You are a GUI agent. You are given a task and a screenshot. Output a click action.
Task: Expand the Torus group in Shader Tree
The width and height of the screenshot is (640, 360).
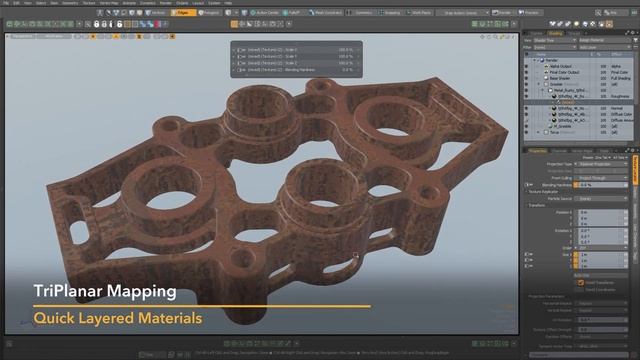539,132
